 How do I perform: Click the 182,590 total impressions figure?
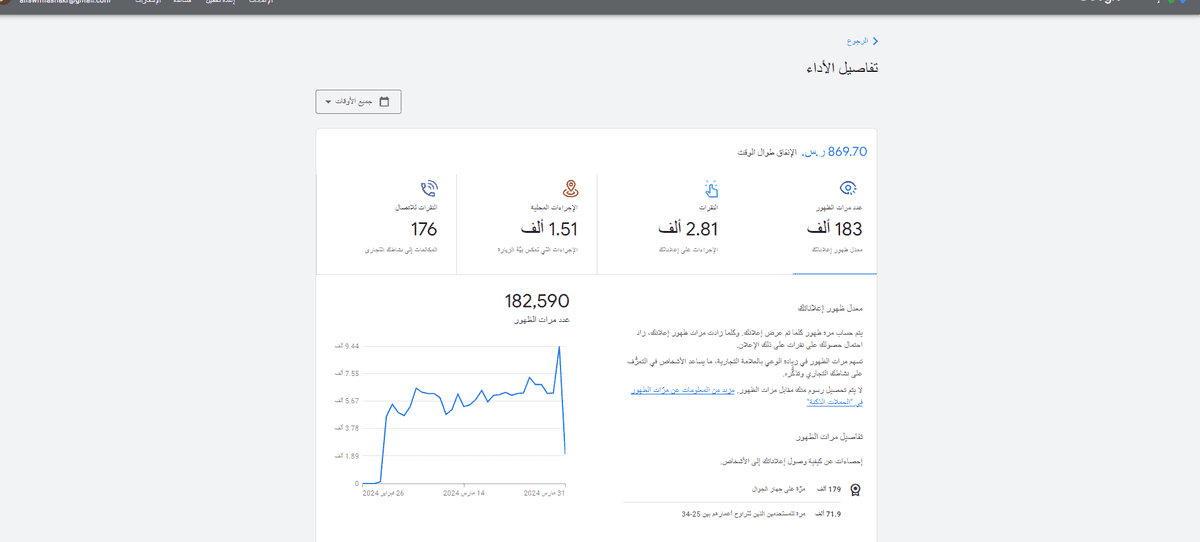tap(536, 300)
